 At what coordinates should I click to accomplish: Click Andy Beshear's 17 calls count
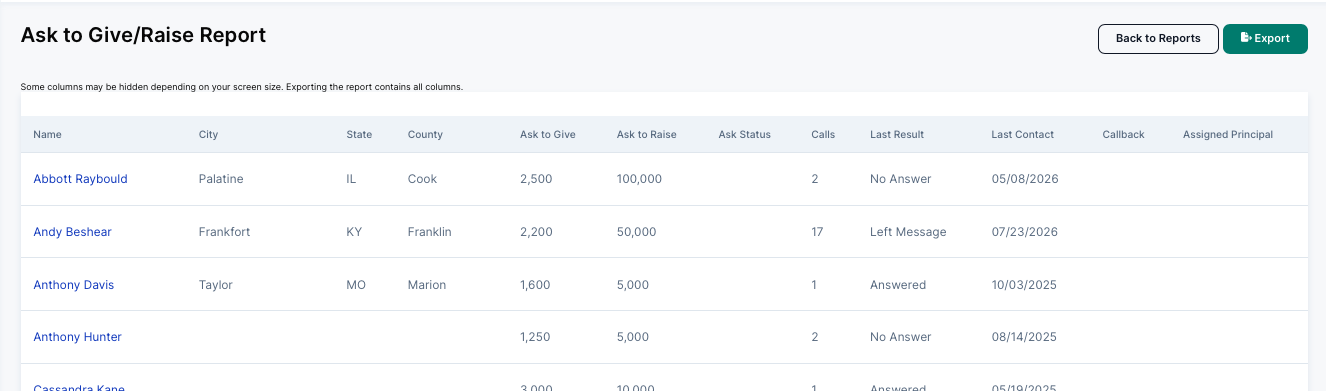pyautogui.click(x=817, y=232)
